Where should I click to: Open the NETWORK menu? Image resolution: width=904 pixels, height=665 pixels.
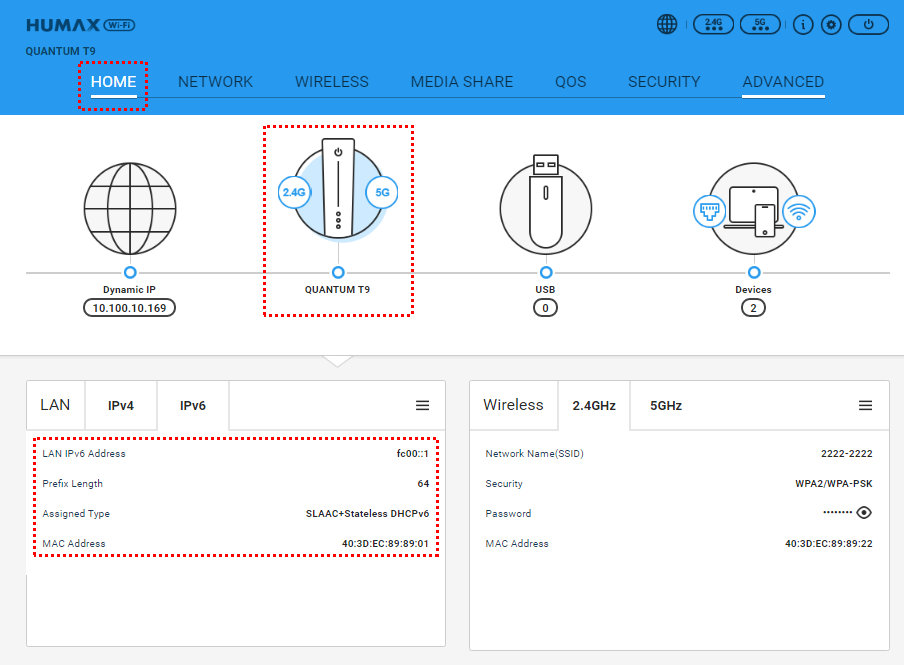click(216, 82)
